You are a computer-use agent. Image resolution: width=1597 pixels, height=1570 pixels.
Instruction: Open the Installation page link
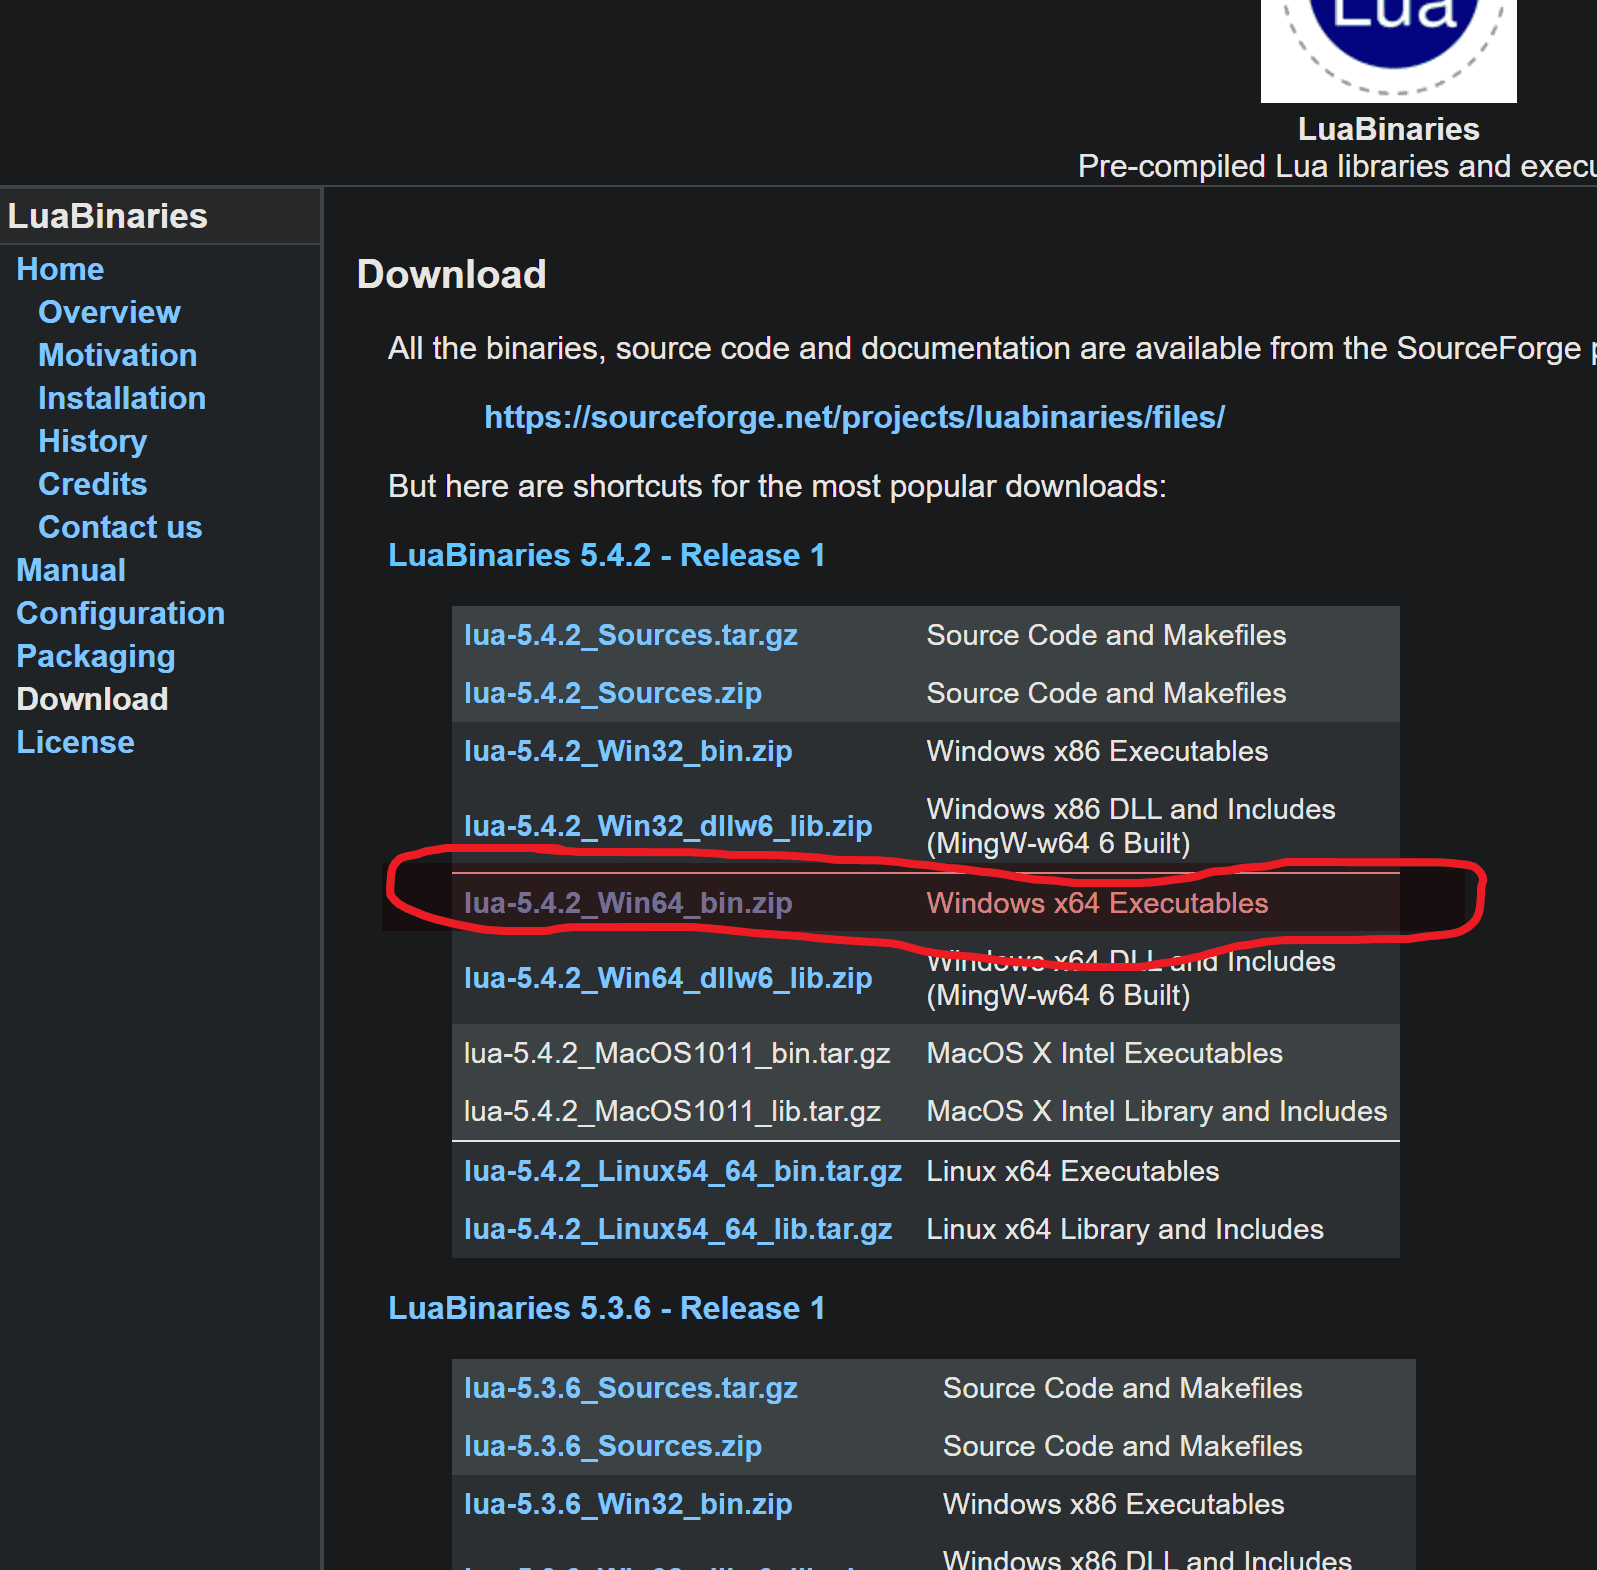point(122,398)
